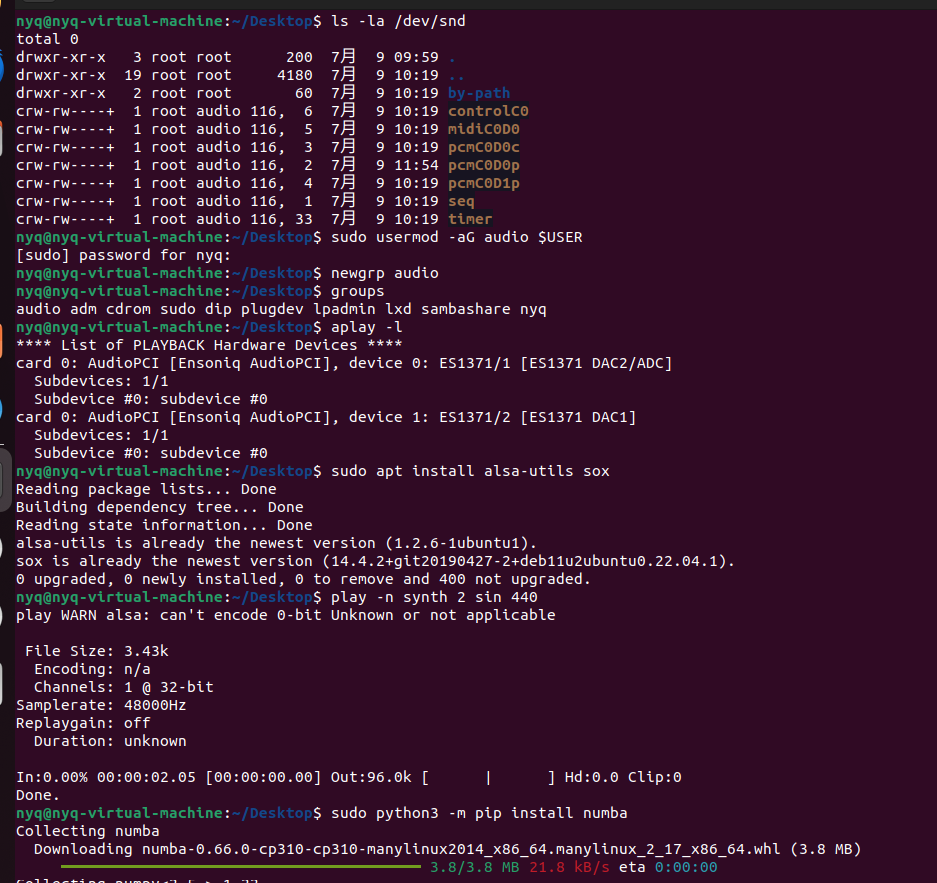
Task: Click the 'eta 0:00:00' value
Action: 667,867
